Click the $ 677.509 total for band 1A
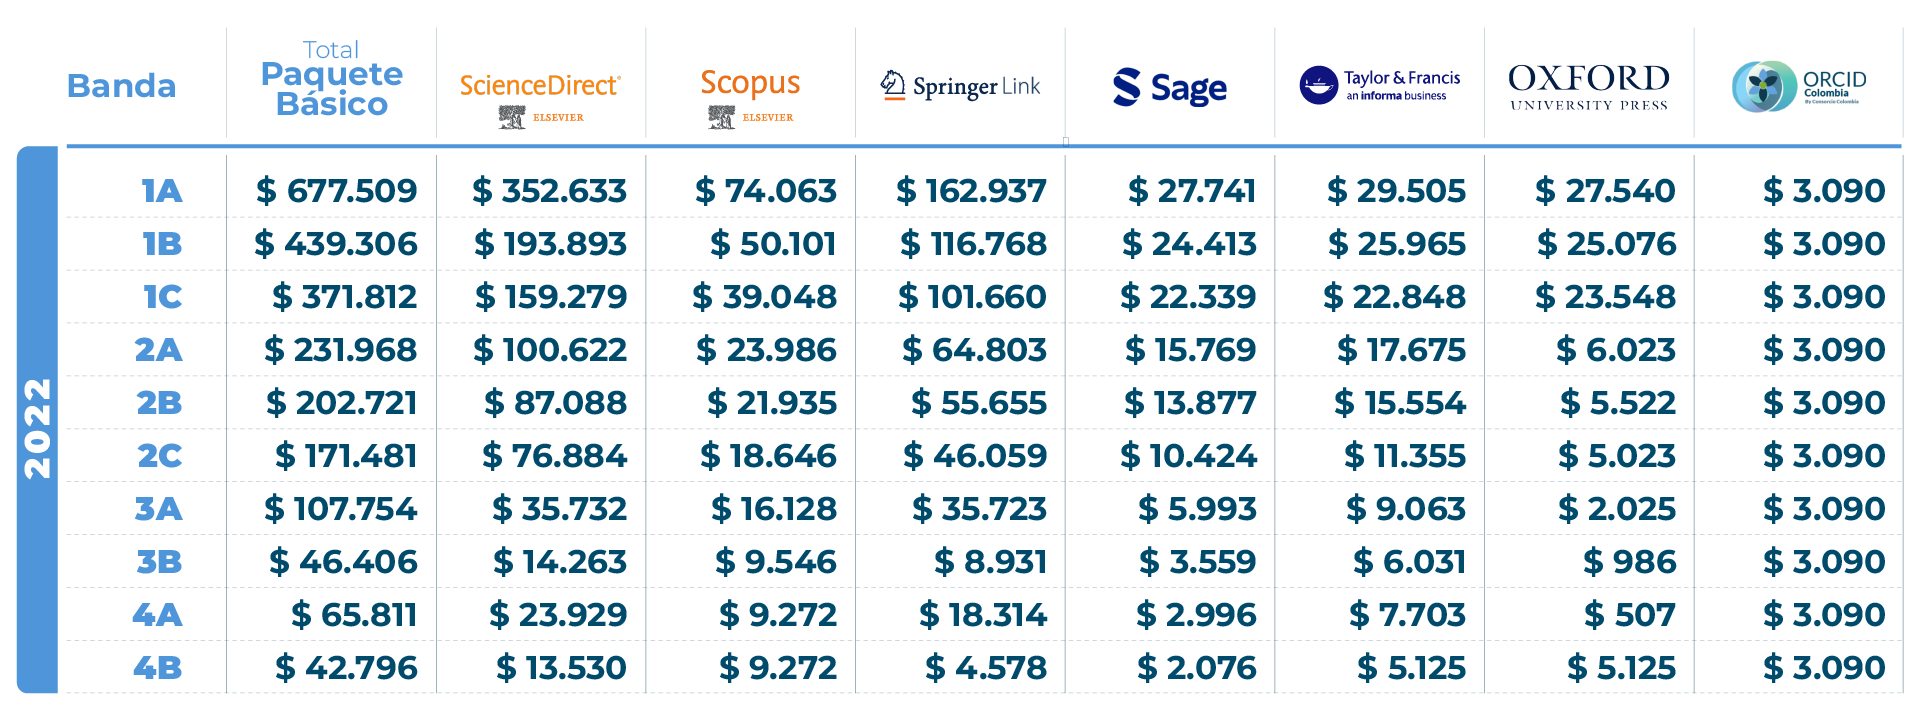 coord(336,191)
